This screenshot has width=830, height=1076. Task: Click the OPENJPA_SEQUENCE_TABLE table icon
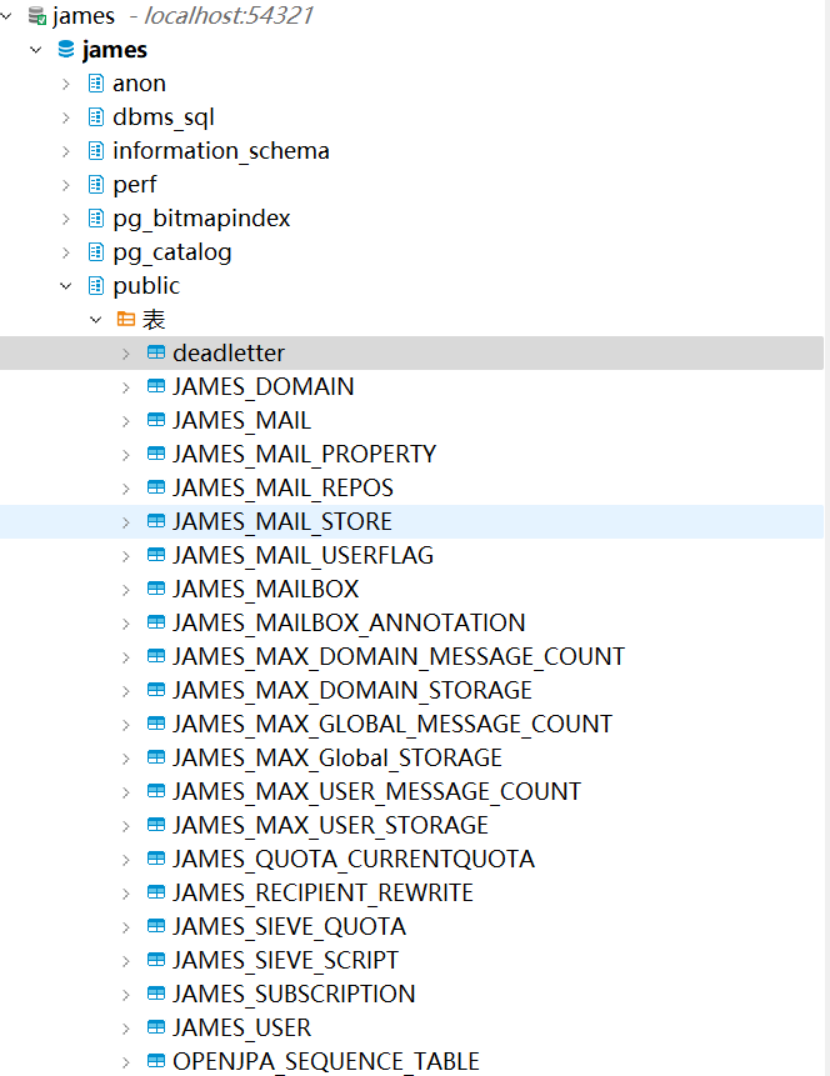coord(156,1061)
